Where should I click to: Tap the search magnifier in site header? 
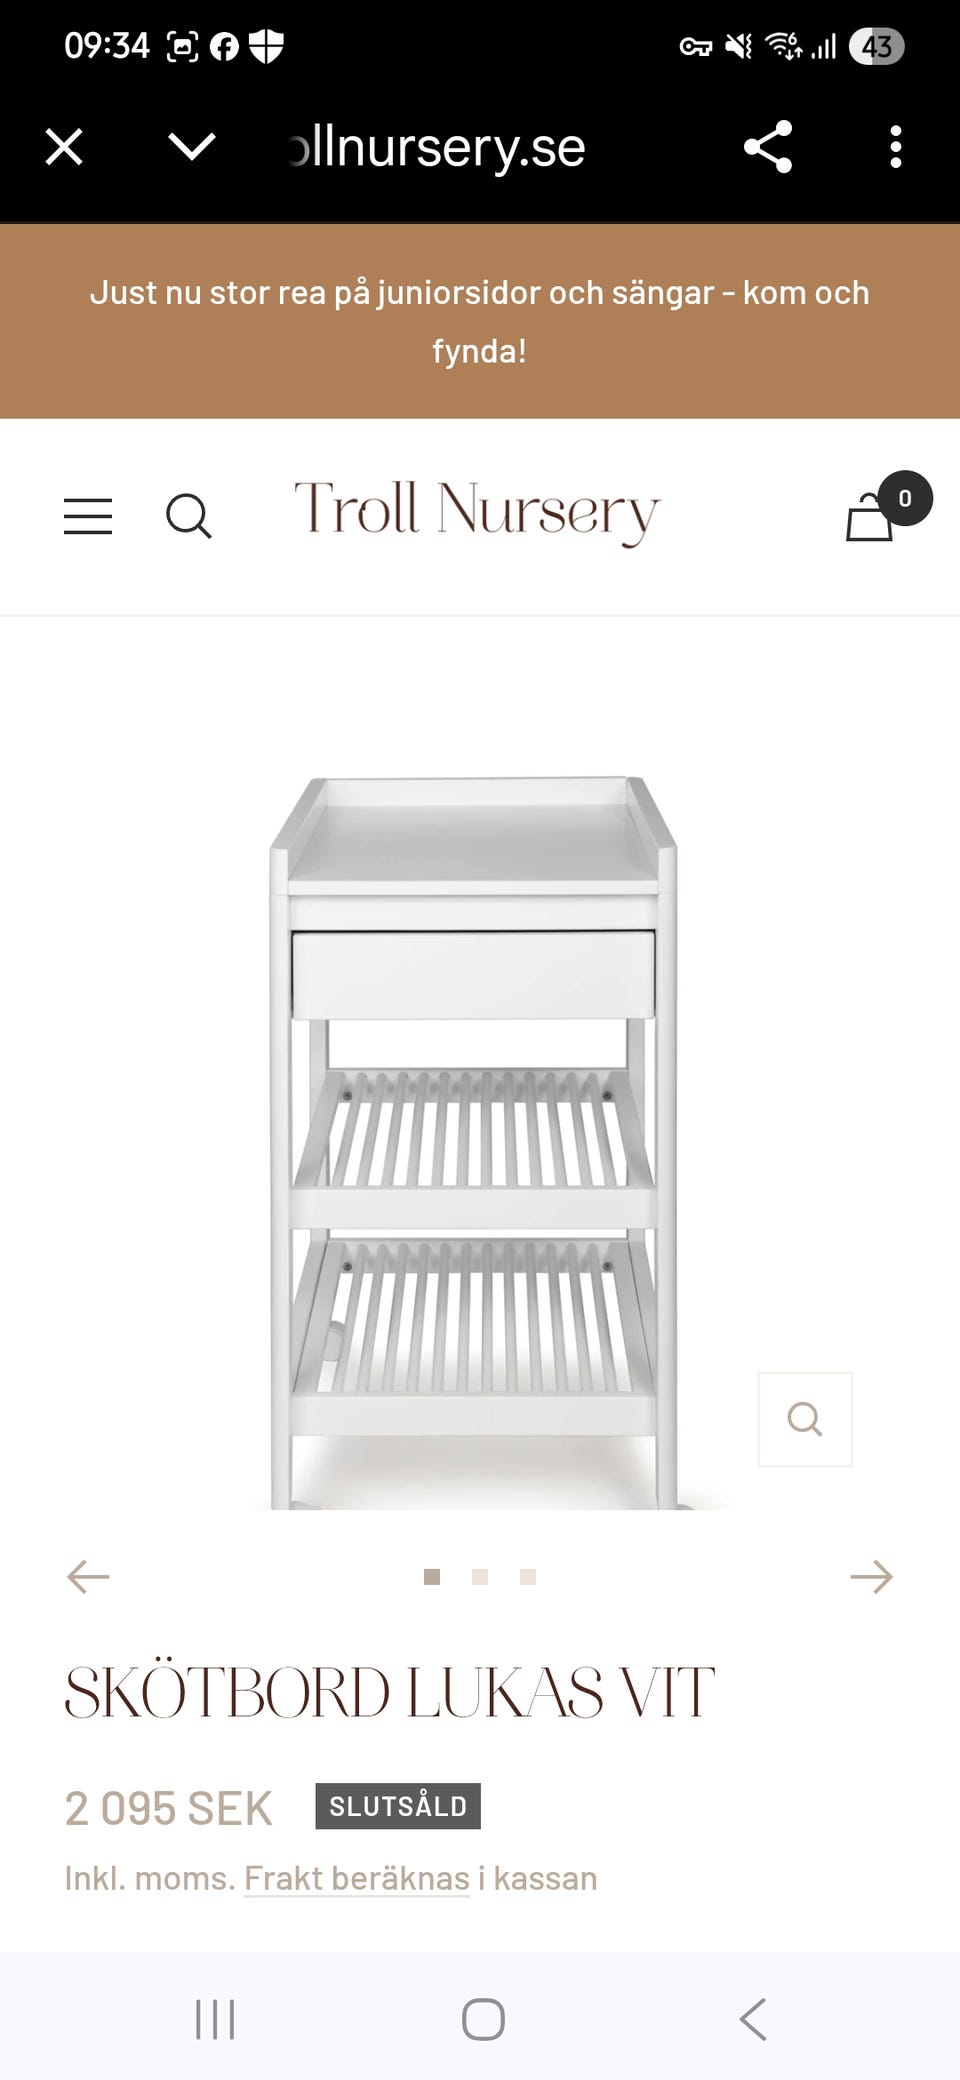pyautogui.click(x=188, y=516)
